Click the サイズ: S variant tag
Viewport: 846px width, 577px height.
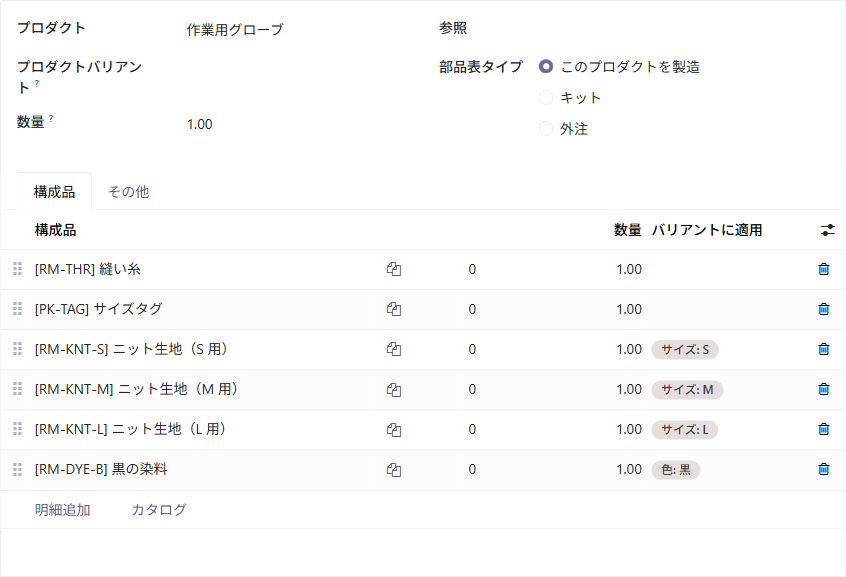(x=685, y=350)
